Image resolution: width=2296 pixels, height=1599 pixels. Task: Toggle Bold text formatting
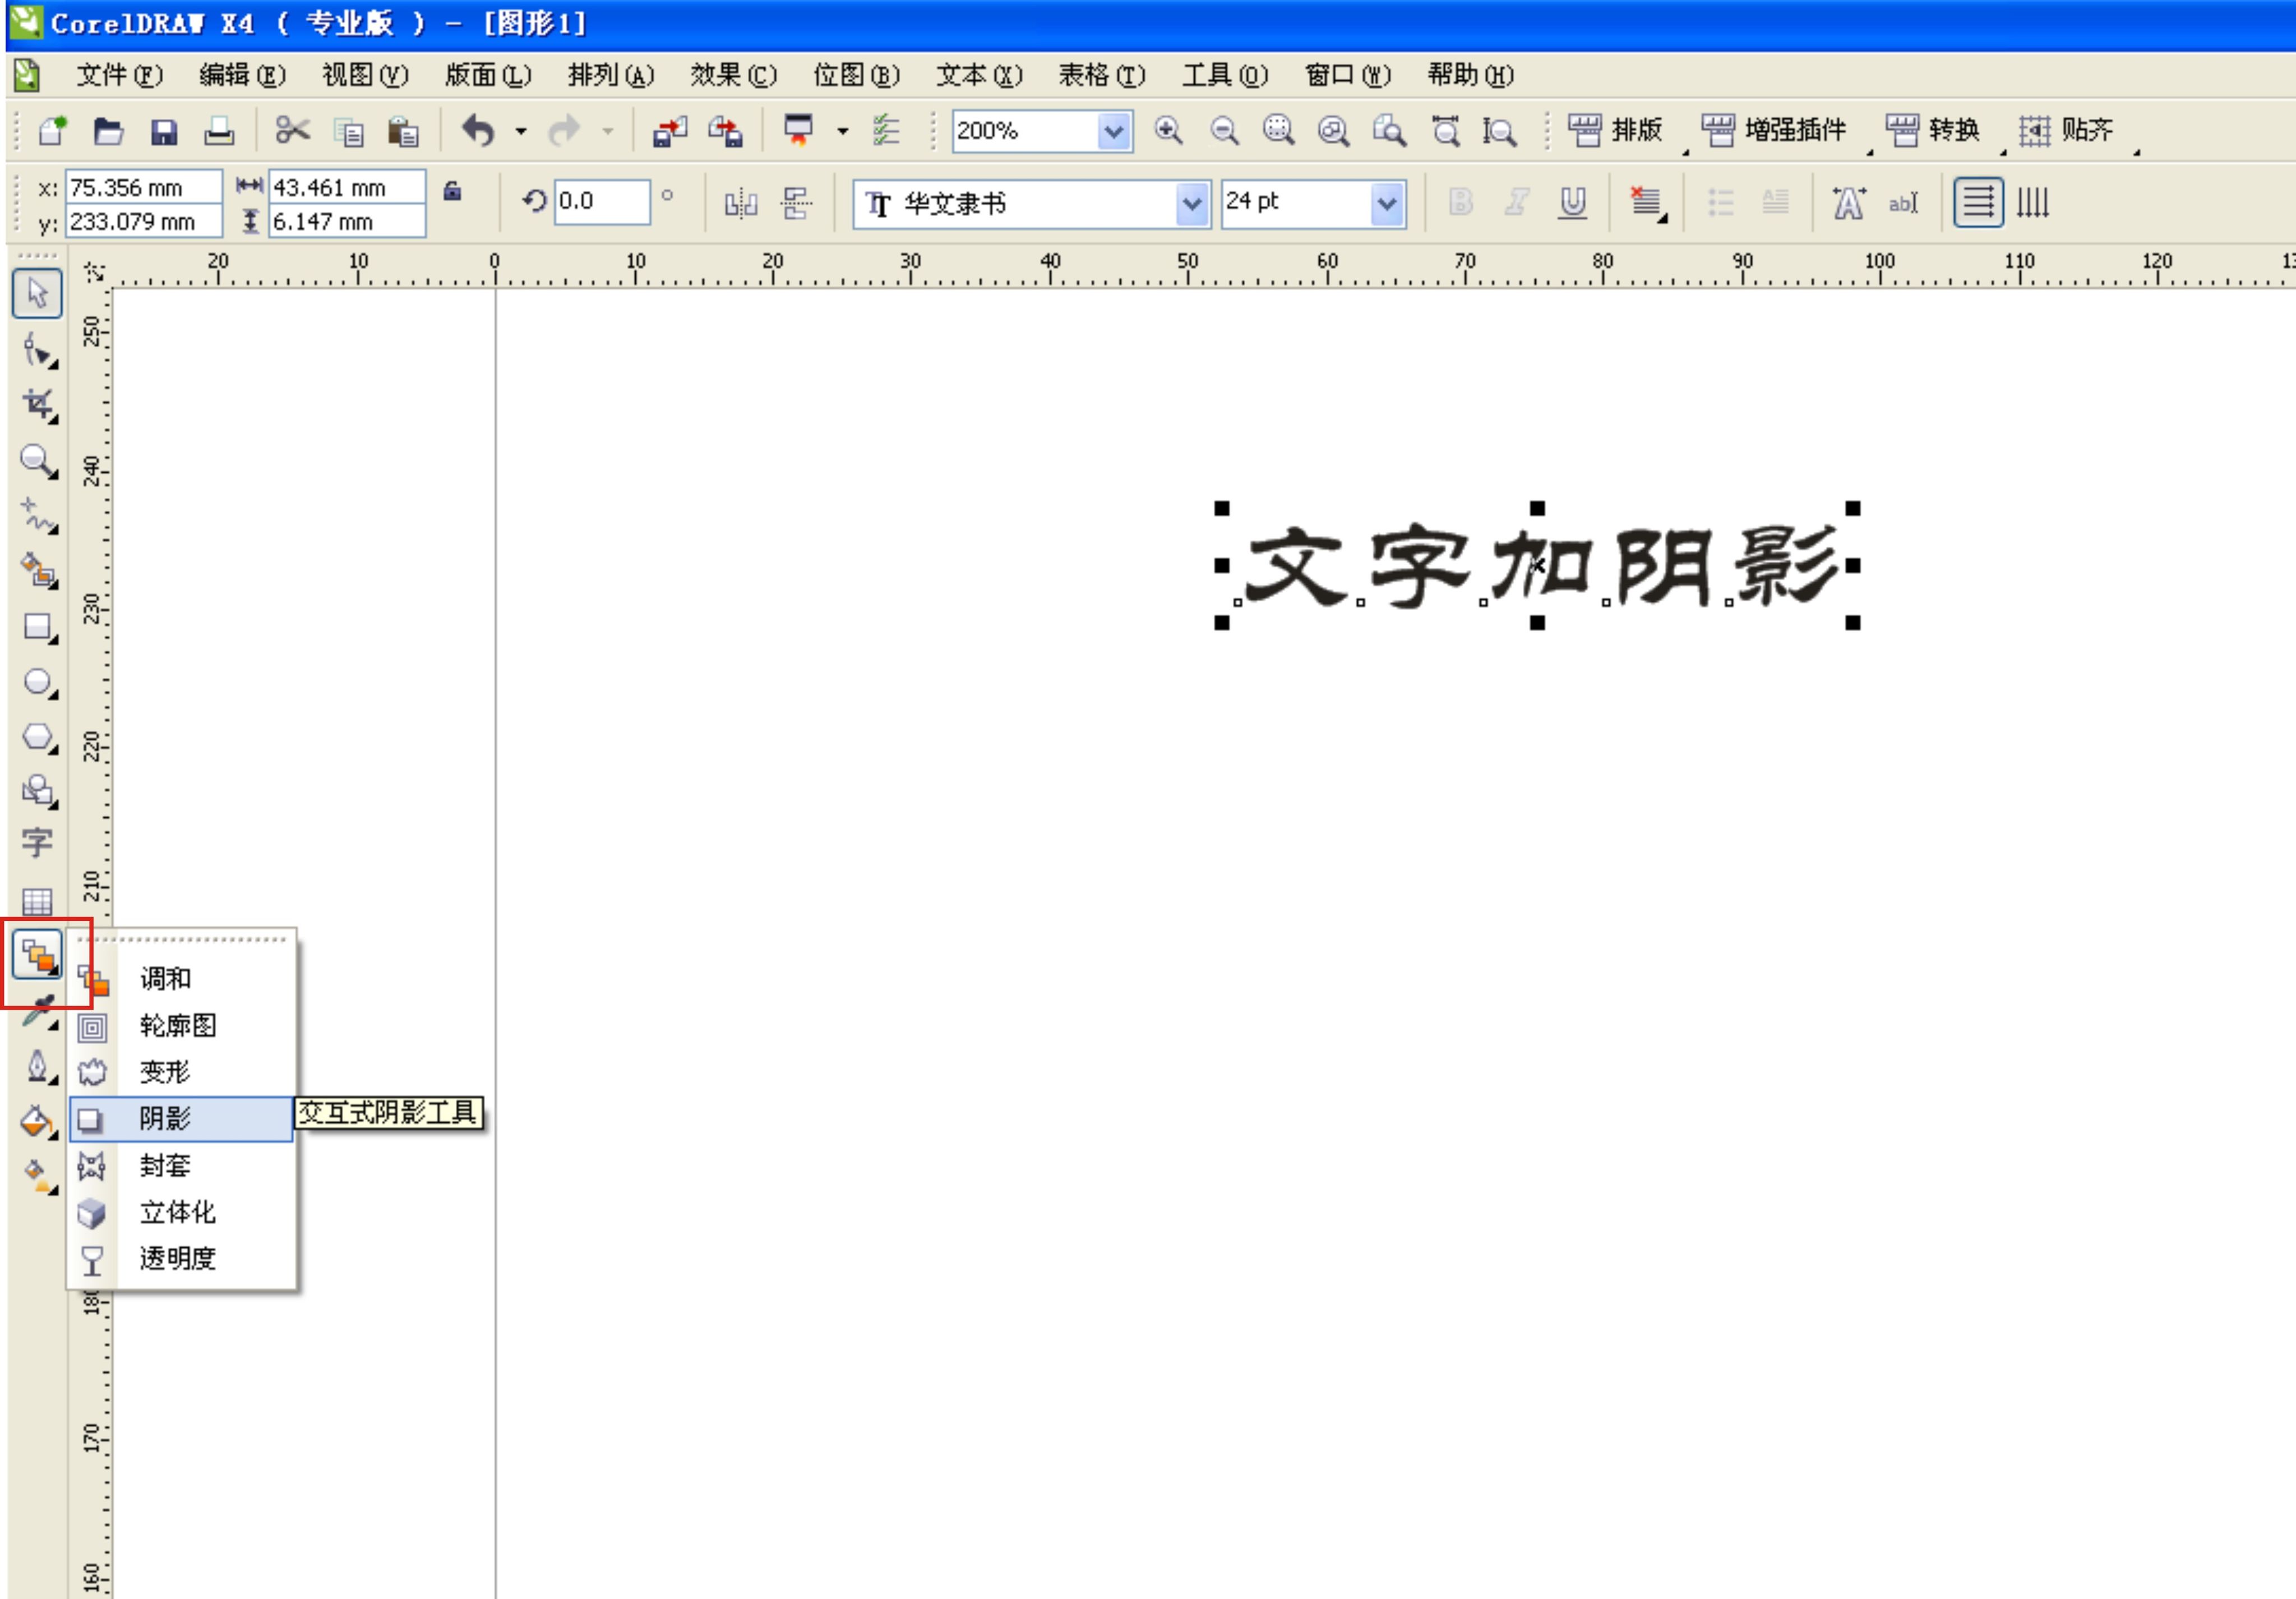[1460, 202]
